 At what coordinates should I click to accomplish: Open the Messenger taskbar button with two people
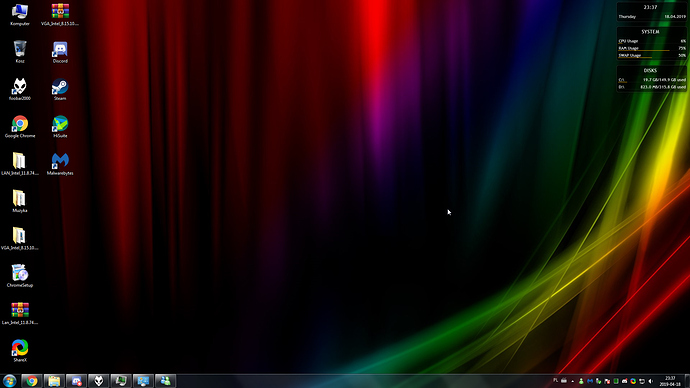165,381
